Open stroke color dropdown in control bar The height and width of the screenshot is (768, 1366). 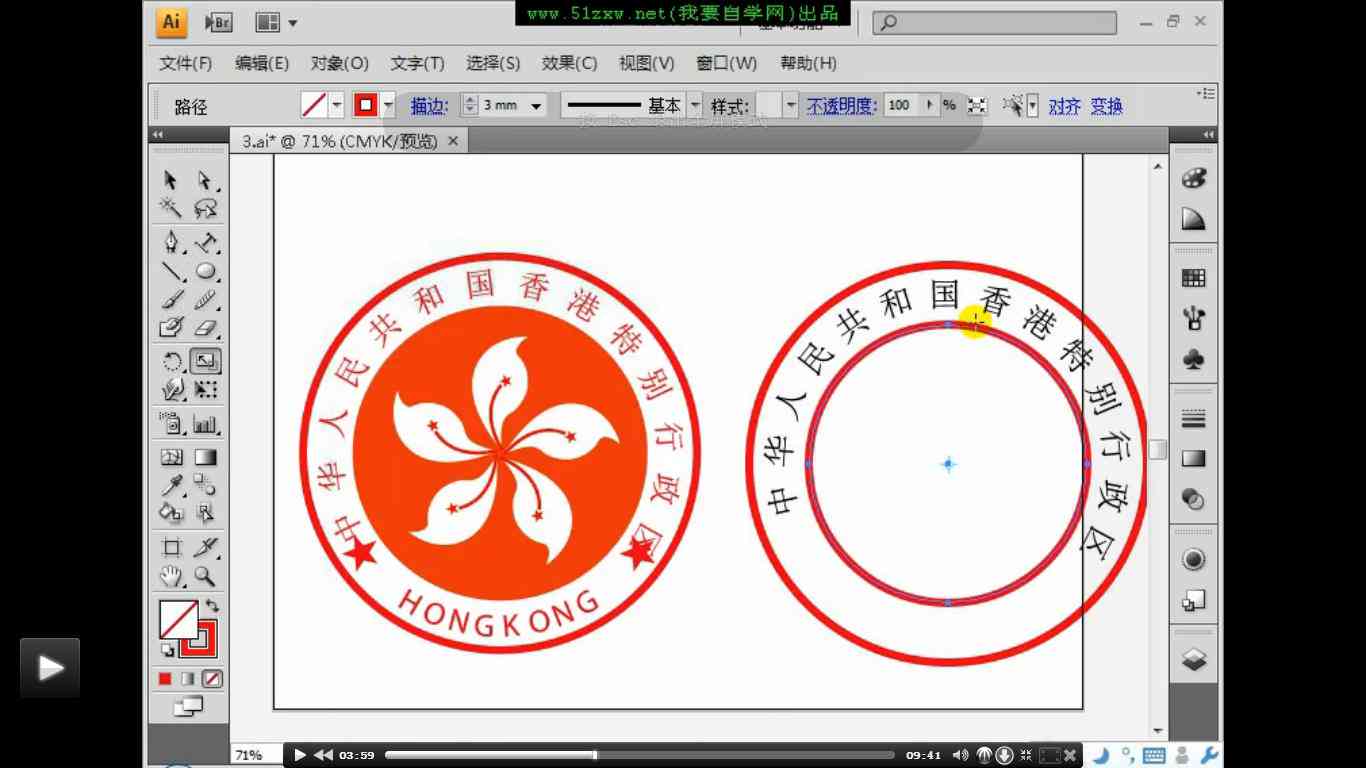(x=388, y=105)
